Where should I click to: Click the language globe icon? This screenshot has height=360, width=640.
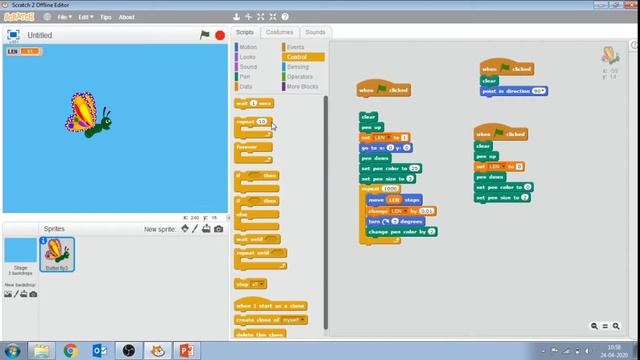pos(47,17)
